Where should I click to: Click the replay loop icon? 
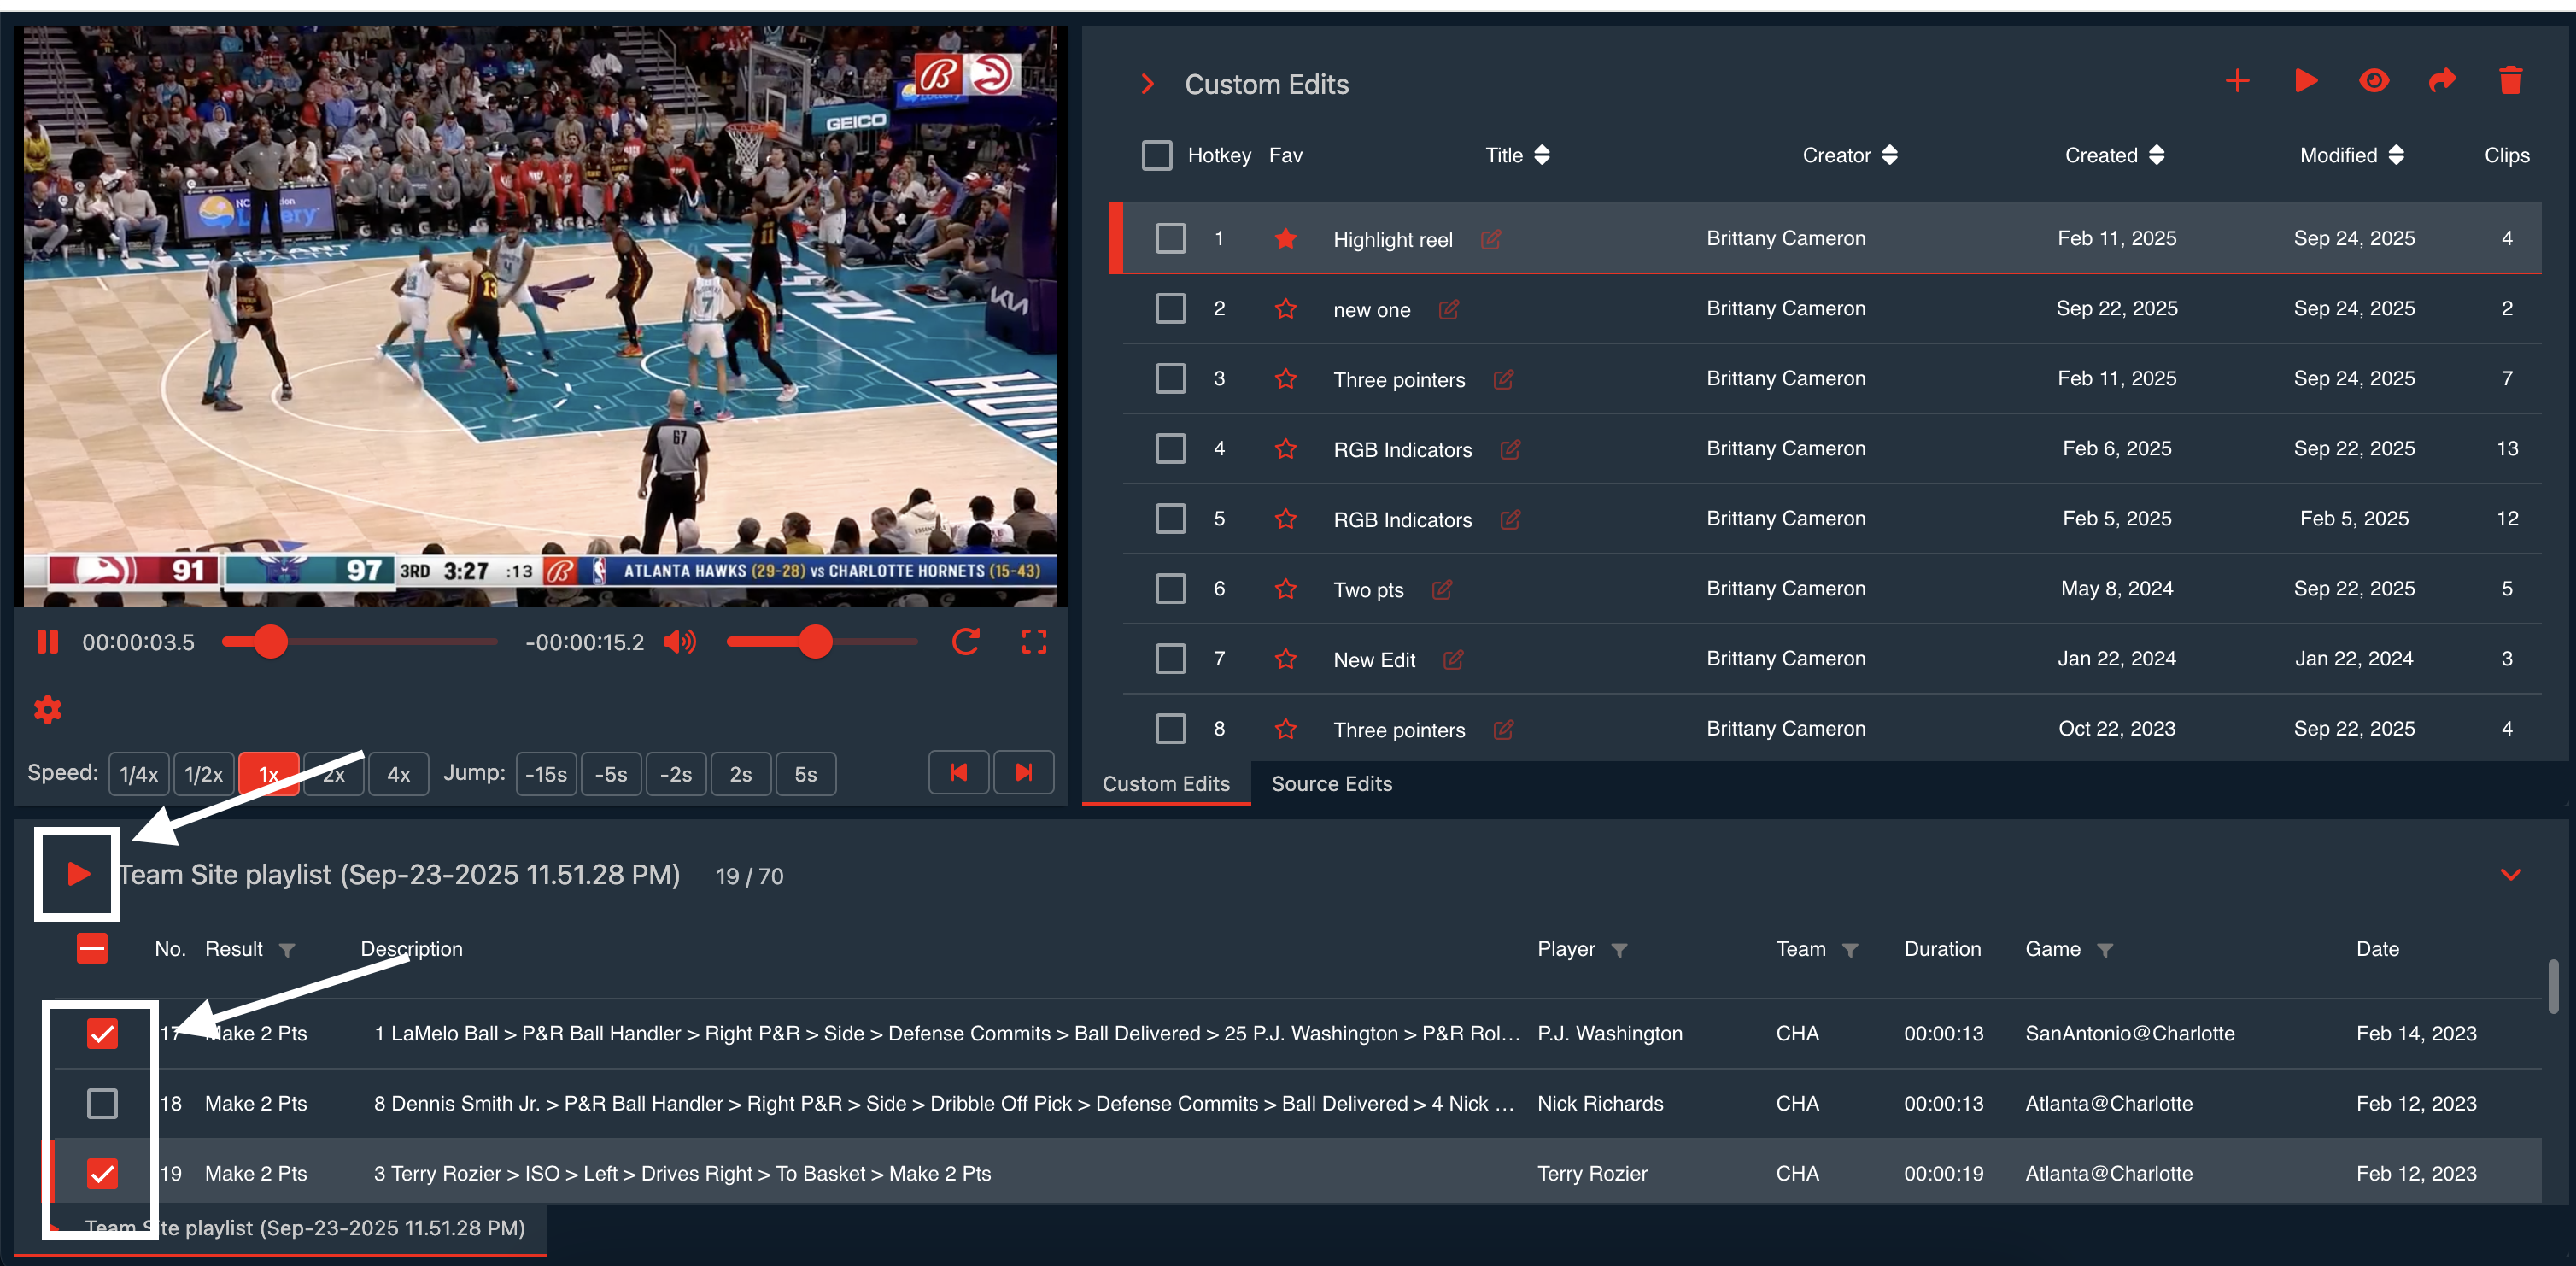pos(965,641)
